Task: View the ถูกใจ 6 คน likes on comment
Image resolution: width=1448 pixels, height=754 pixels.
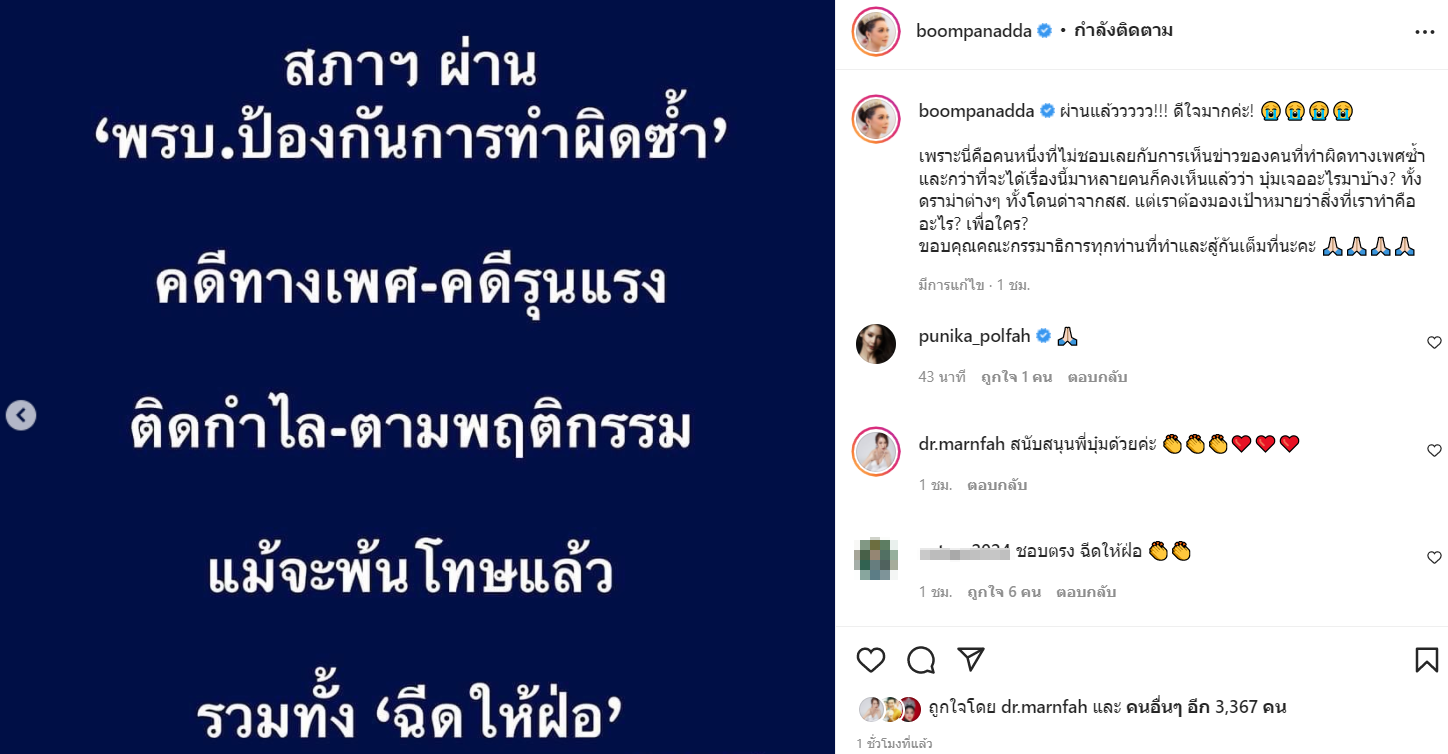Action: pos(1004,593)
